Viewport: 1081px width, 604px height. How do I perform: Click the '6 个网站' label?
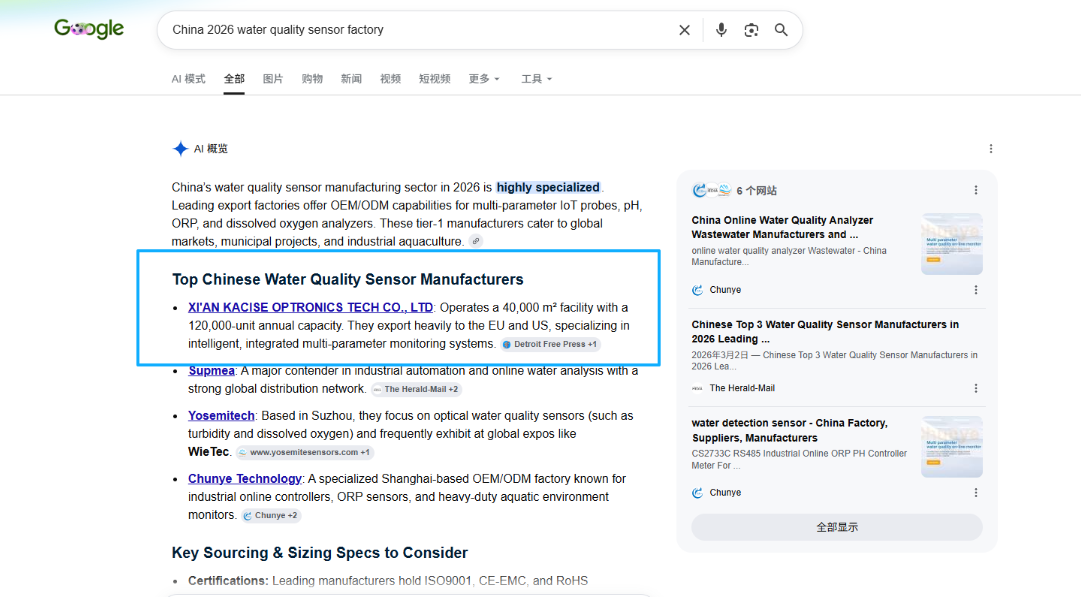point(756,190)
